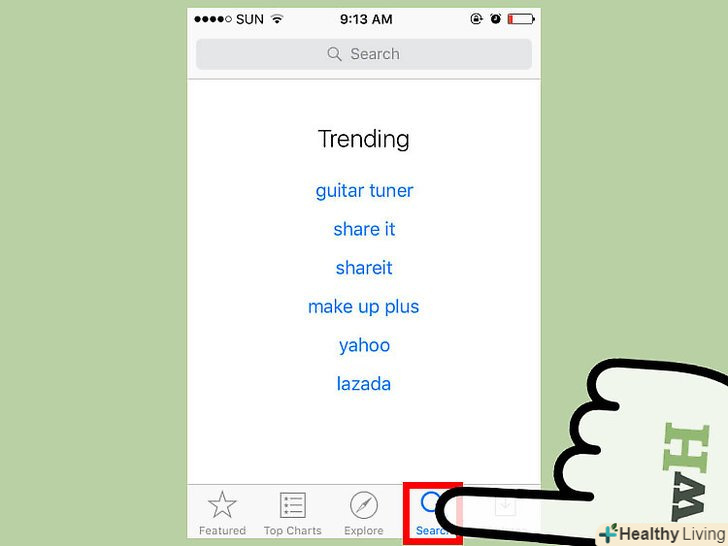Screen dimensions: 728x546
Task: Tap the rotation lock status icon
Action: 476,19
